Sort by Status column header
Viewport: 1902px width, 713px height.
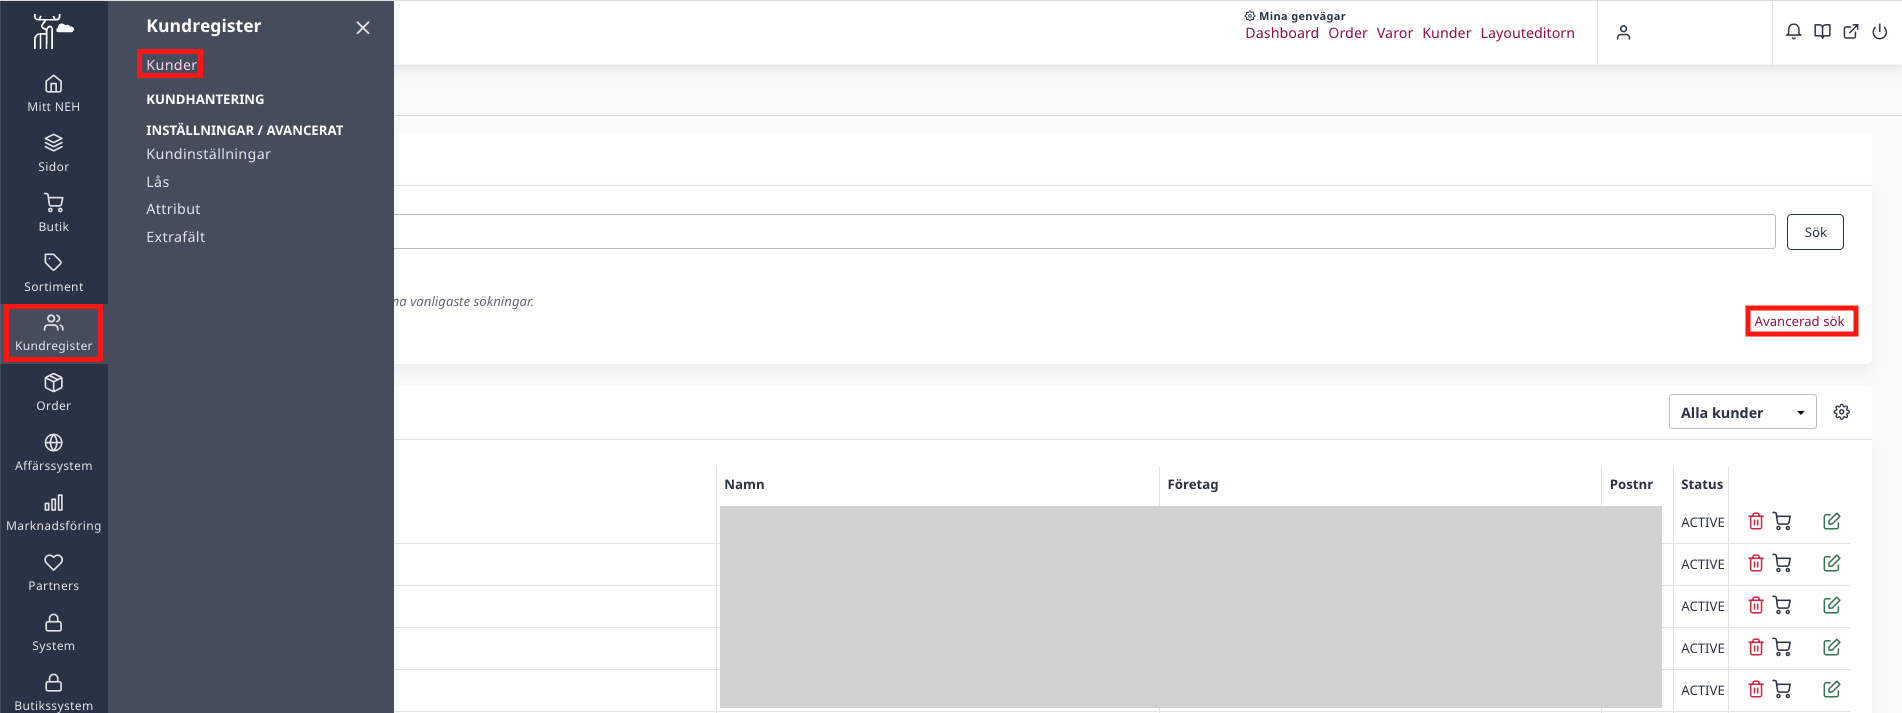point(1702,484)
